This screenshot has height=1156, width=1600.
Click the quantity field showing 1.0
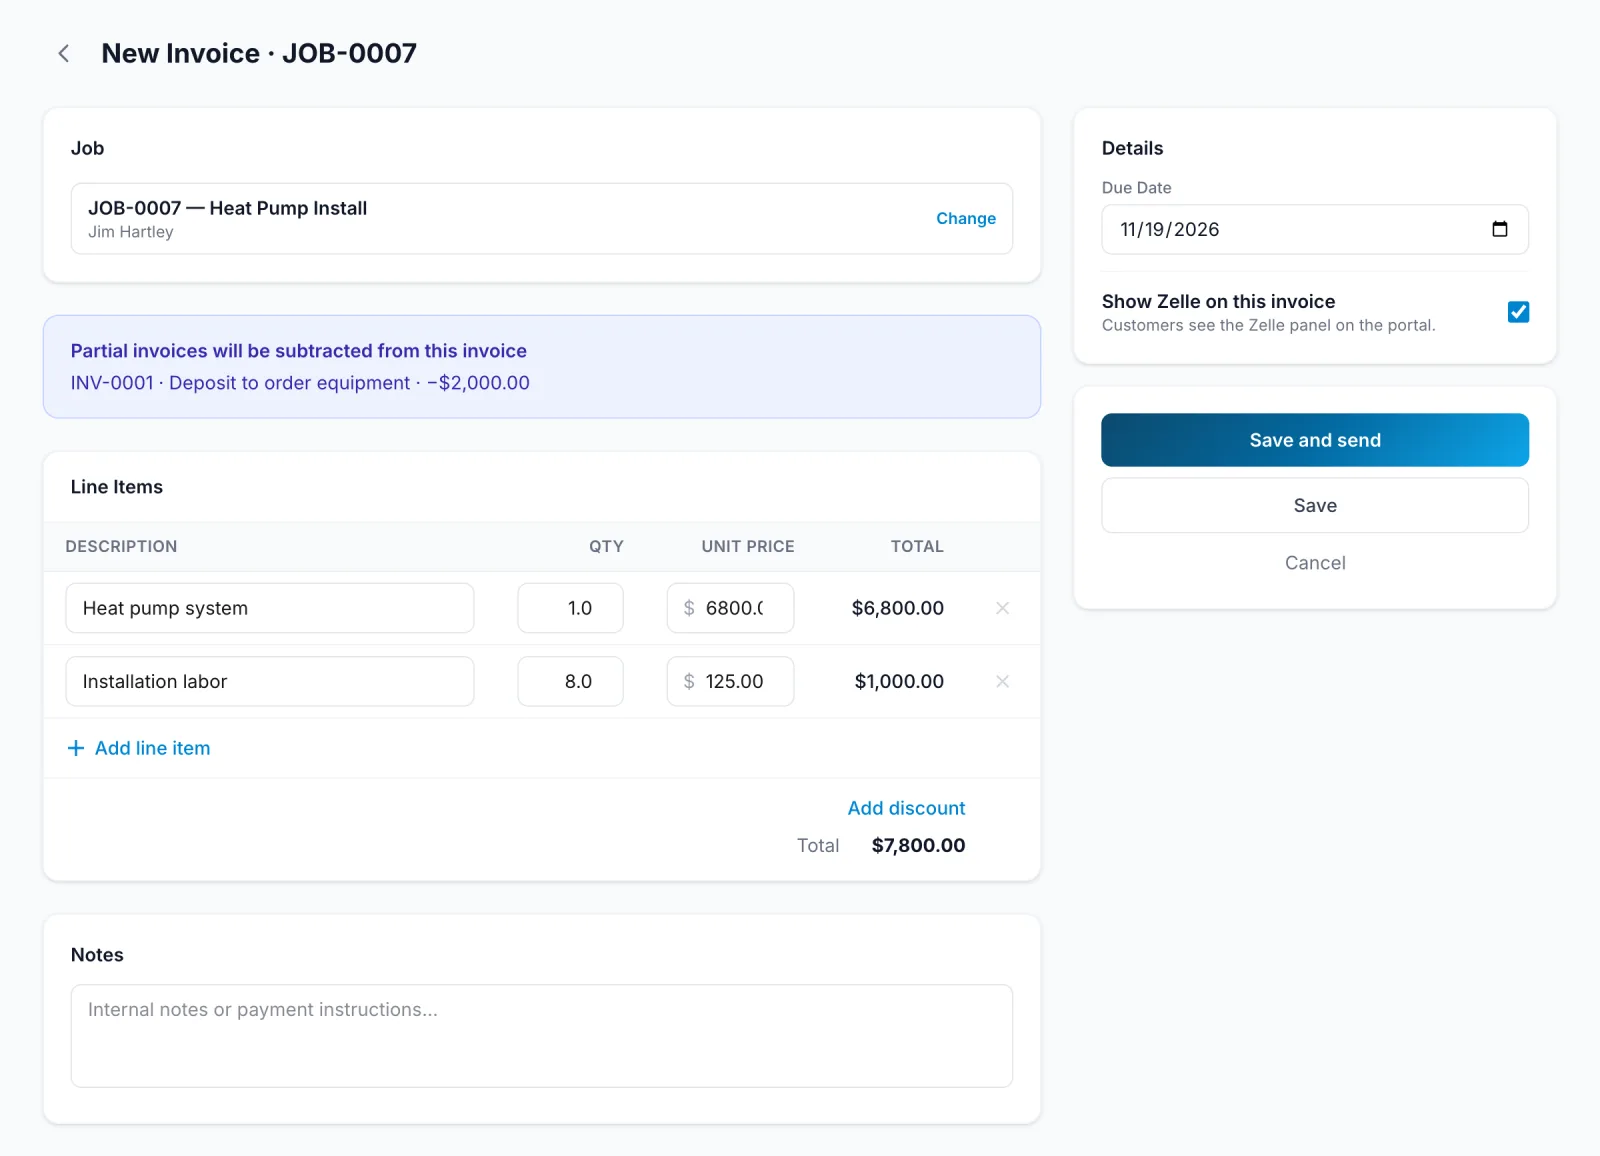pyautogui.click(x=570, y=608)
